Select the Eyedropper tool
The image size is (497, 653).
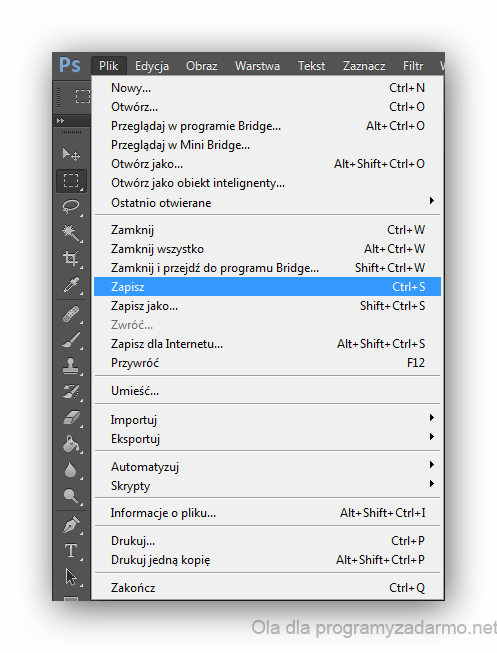click(71, 285)
